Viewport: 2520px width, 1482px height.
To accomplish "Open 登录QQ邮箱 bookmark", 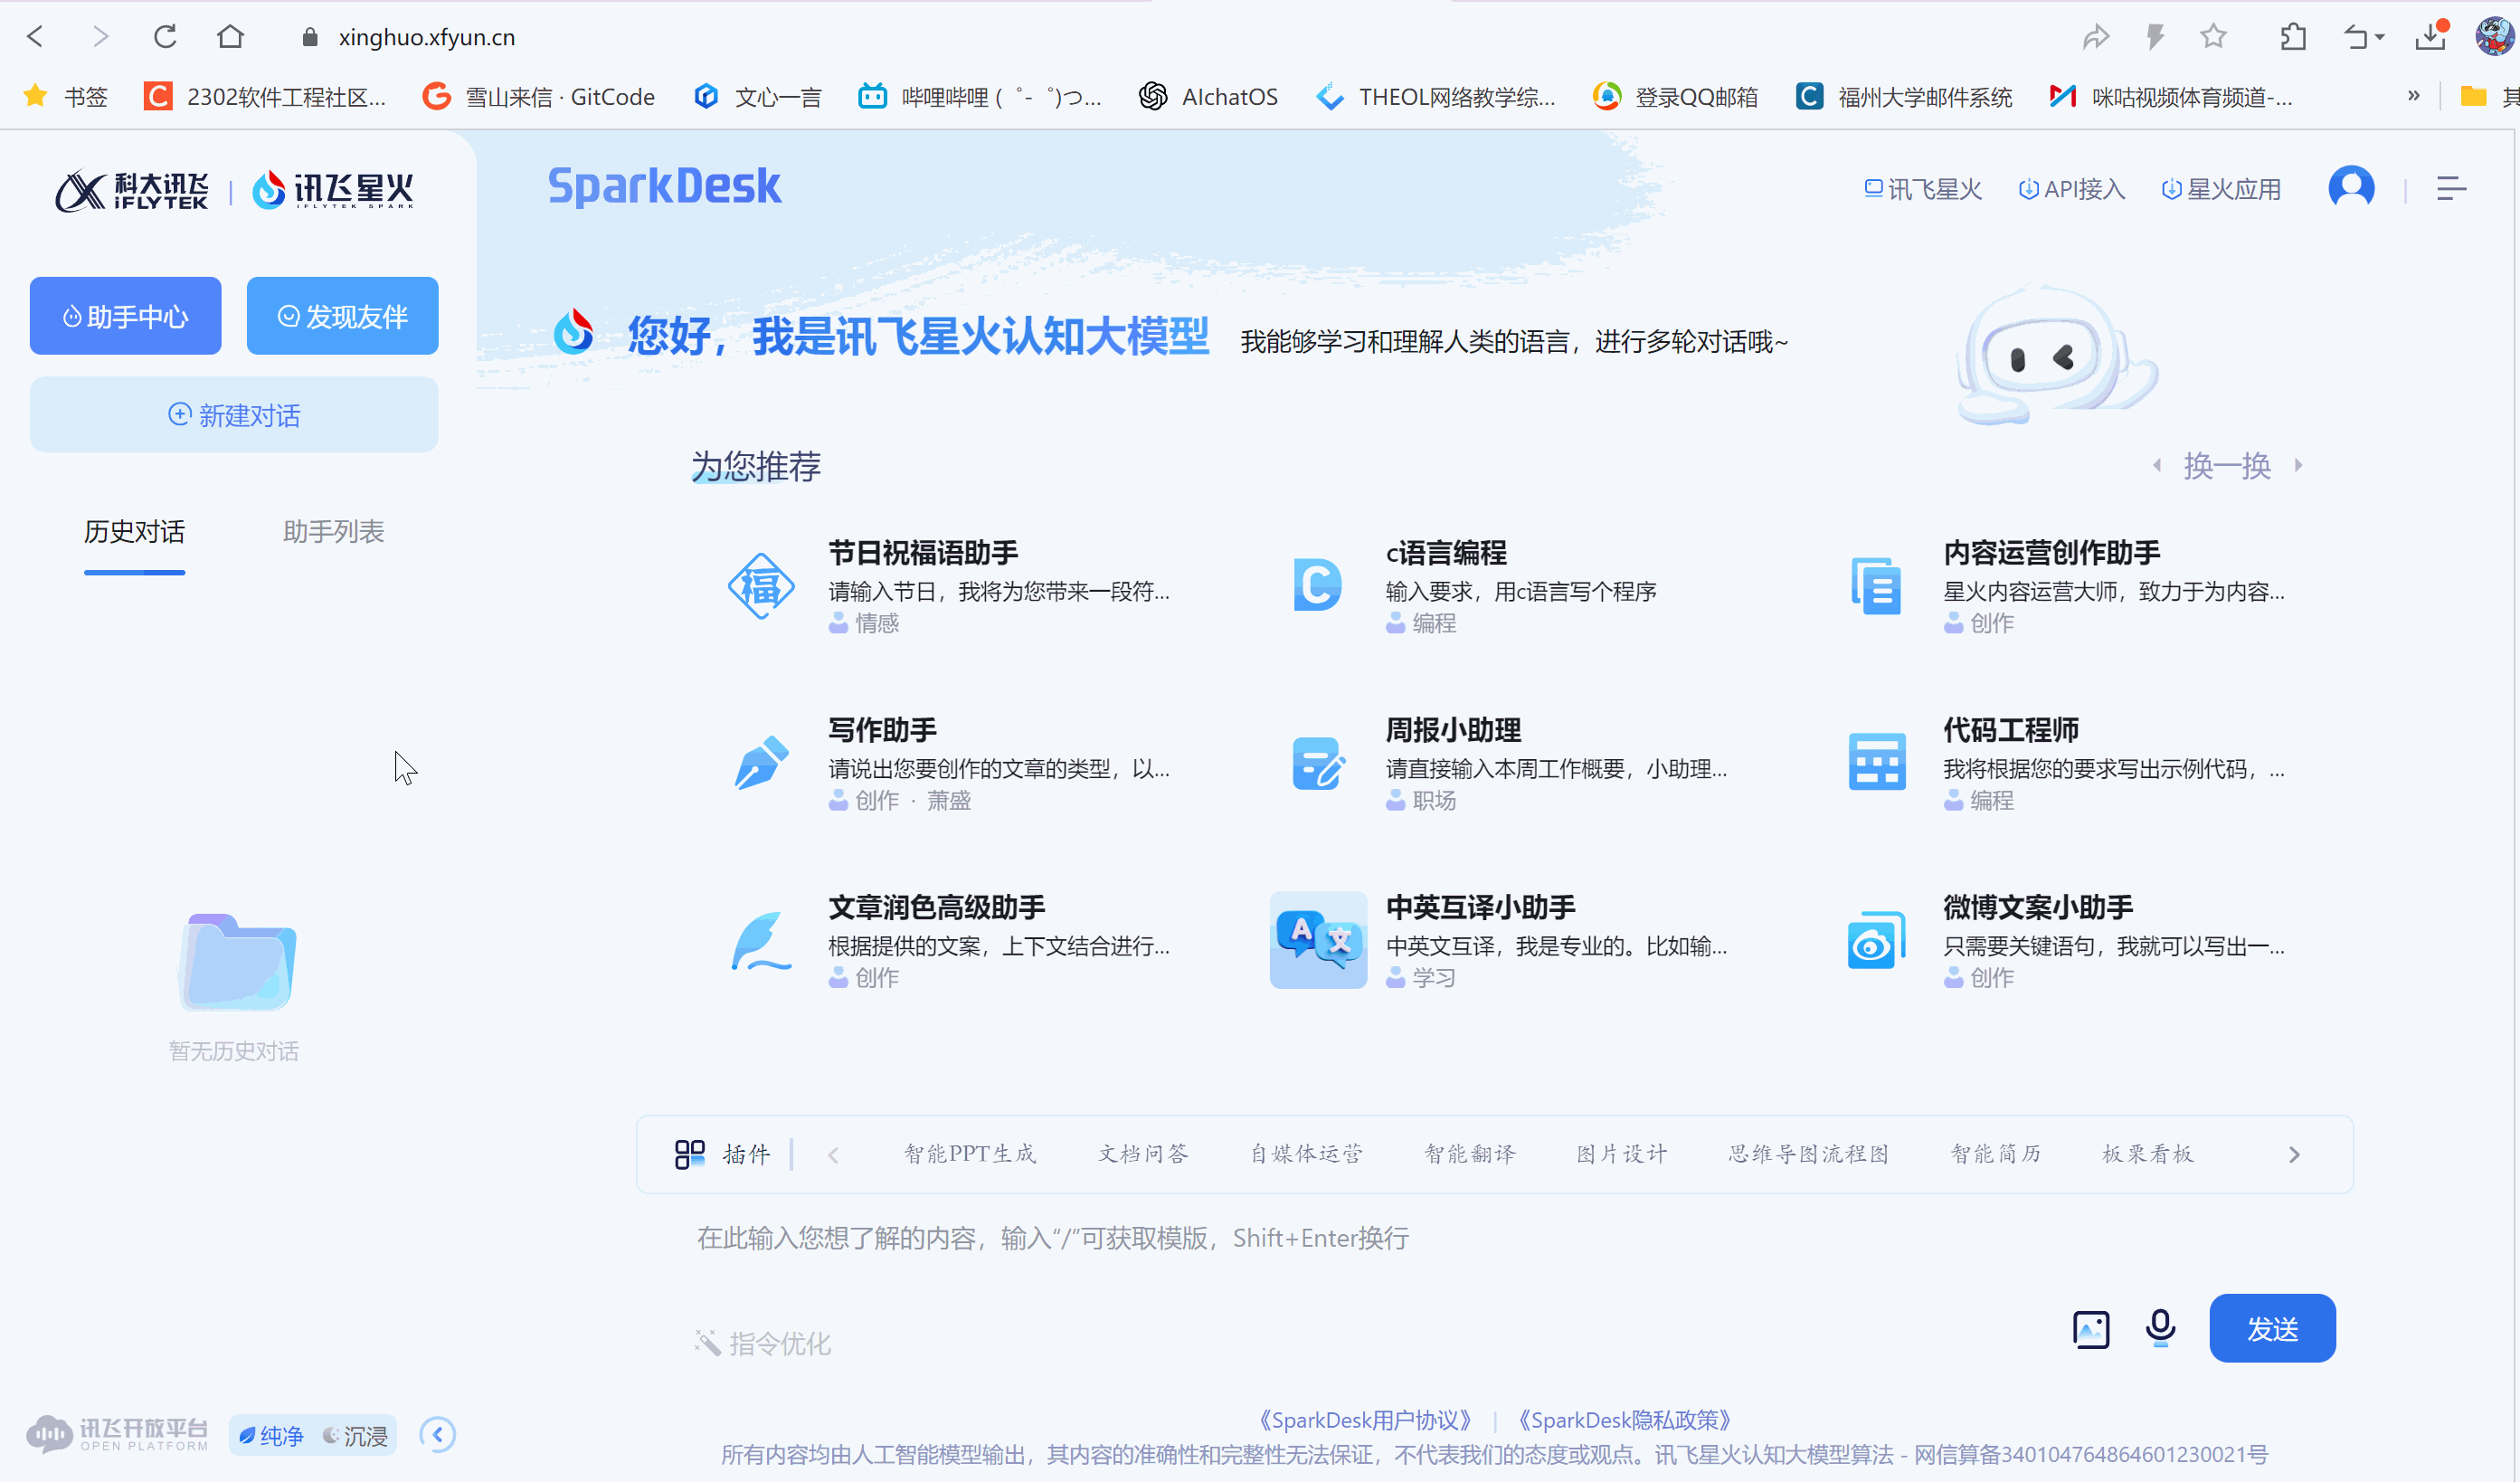I will 1675,97.
